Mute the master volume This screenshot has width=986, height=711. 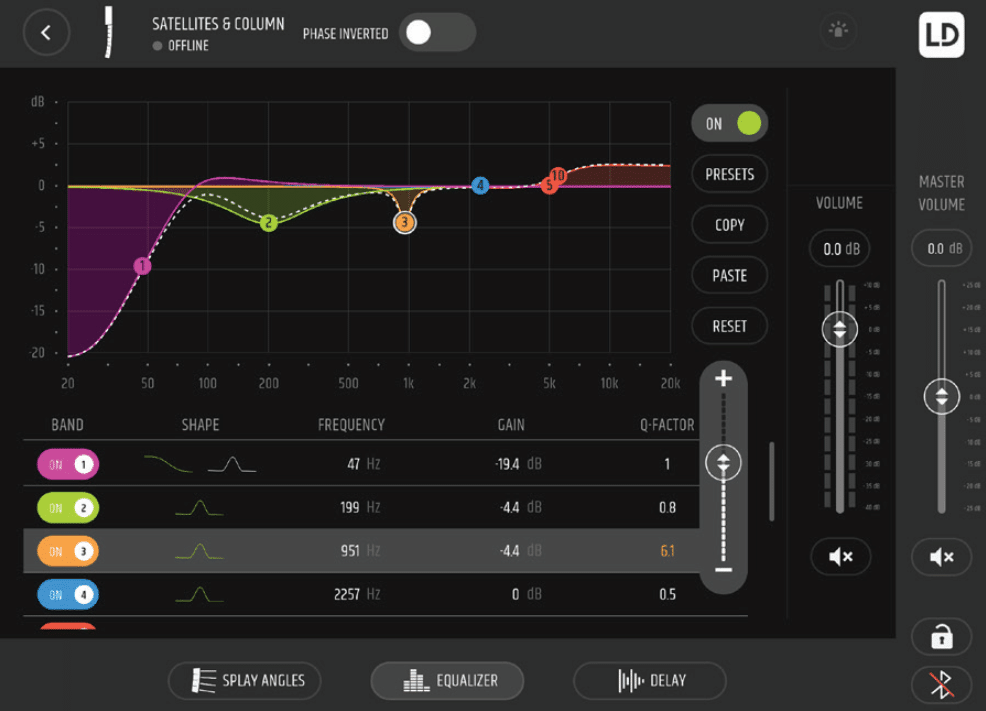(x=941, y=557)
